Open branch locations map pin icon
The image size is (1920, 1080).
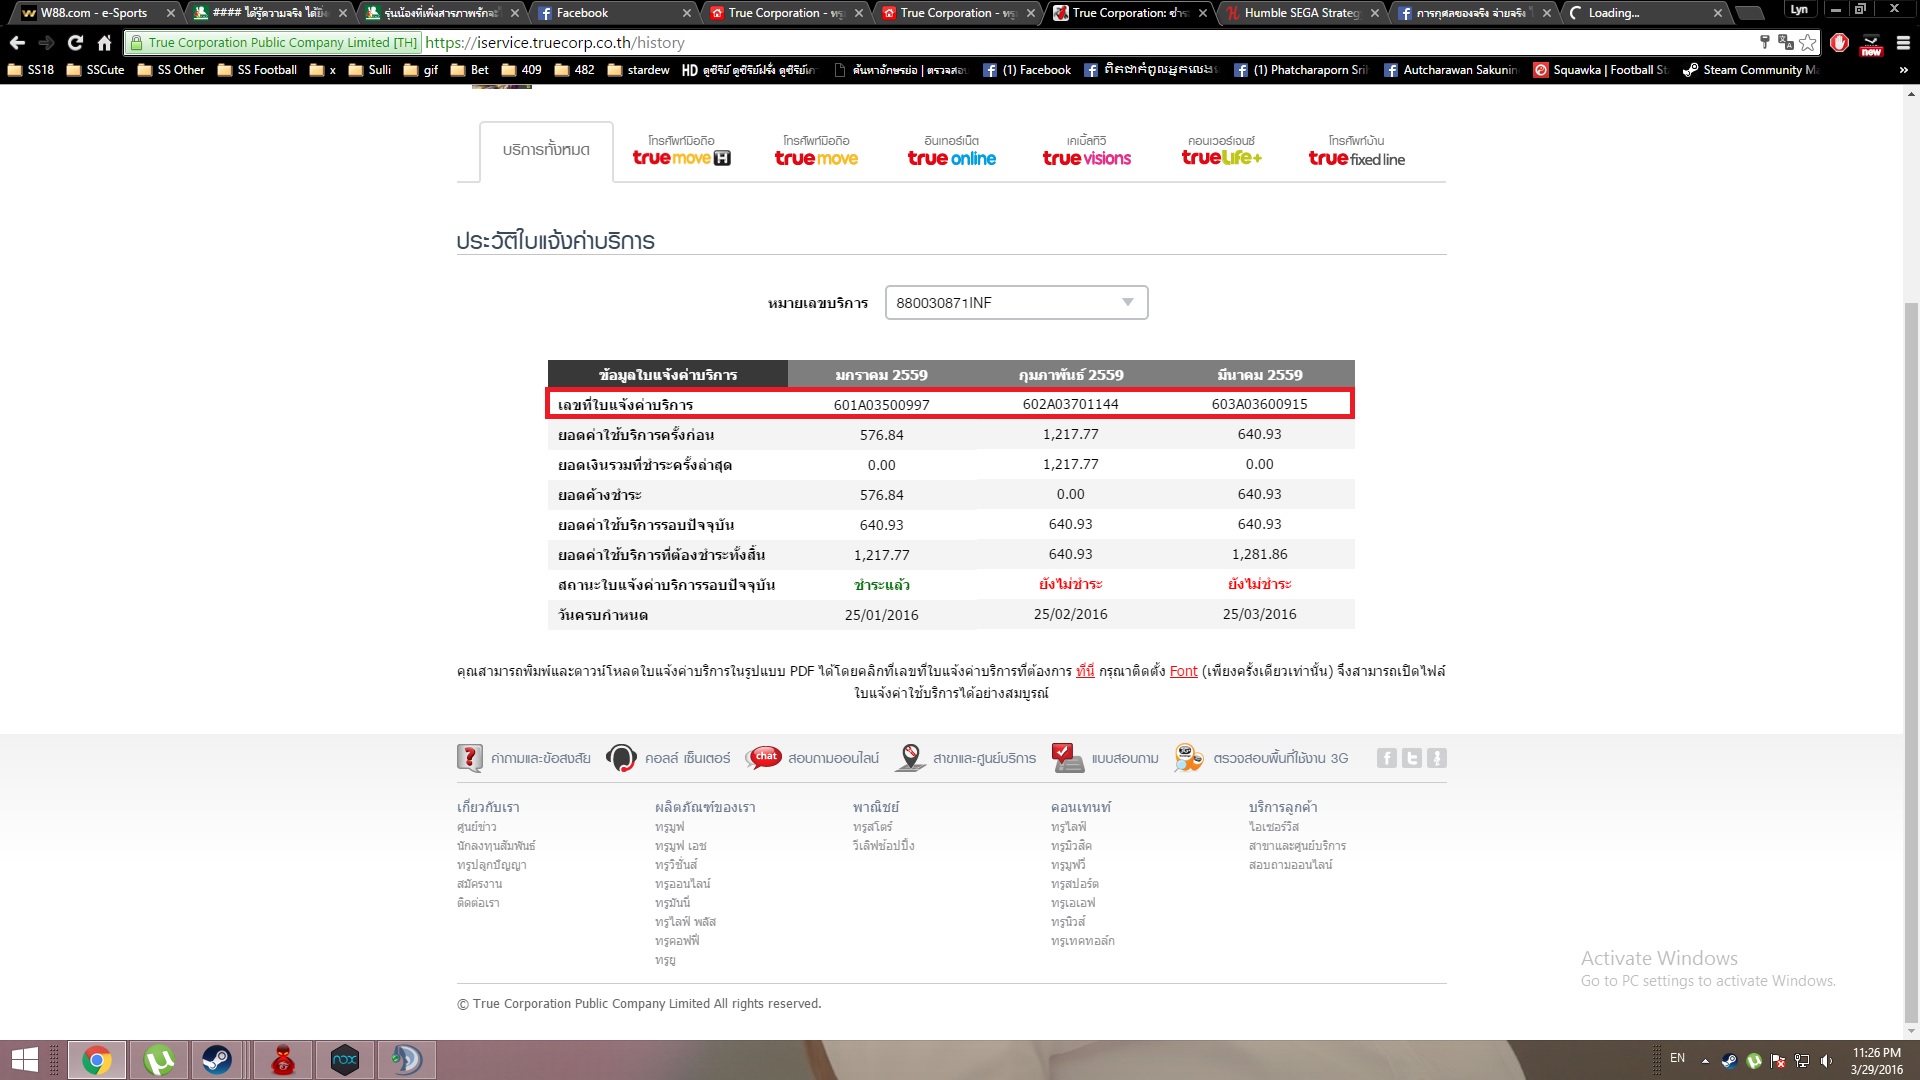point(910,758)
